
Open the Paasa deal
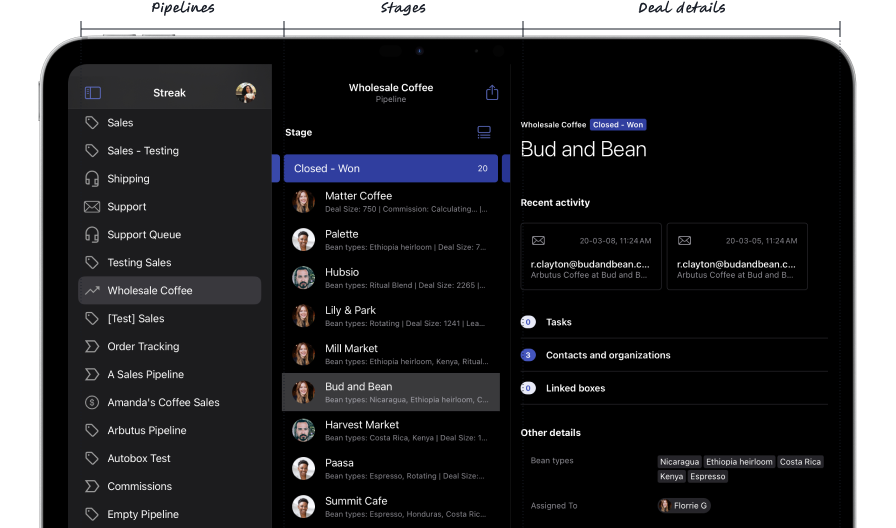pyautogui.click(x=391, y=469)
